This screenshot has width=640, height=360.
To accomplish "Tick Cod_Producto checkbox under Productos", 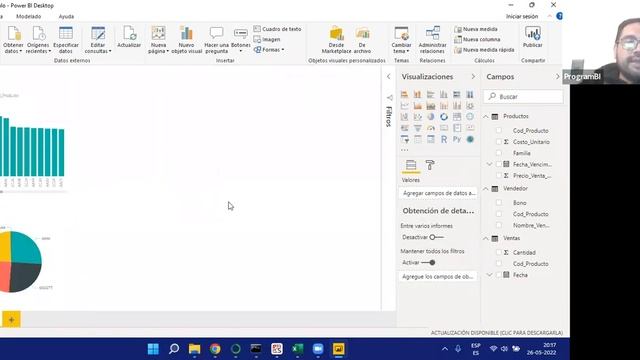I will tap(499, 130).
